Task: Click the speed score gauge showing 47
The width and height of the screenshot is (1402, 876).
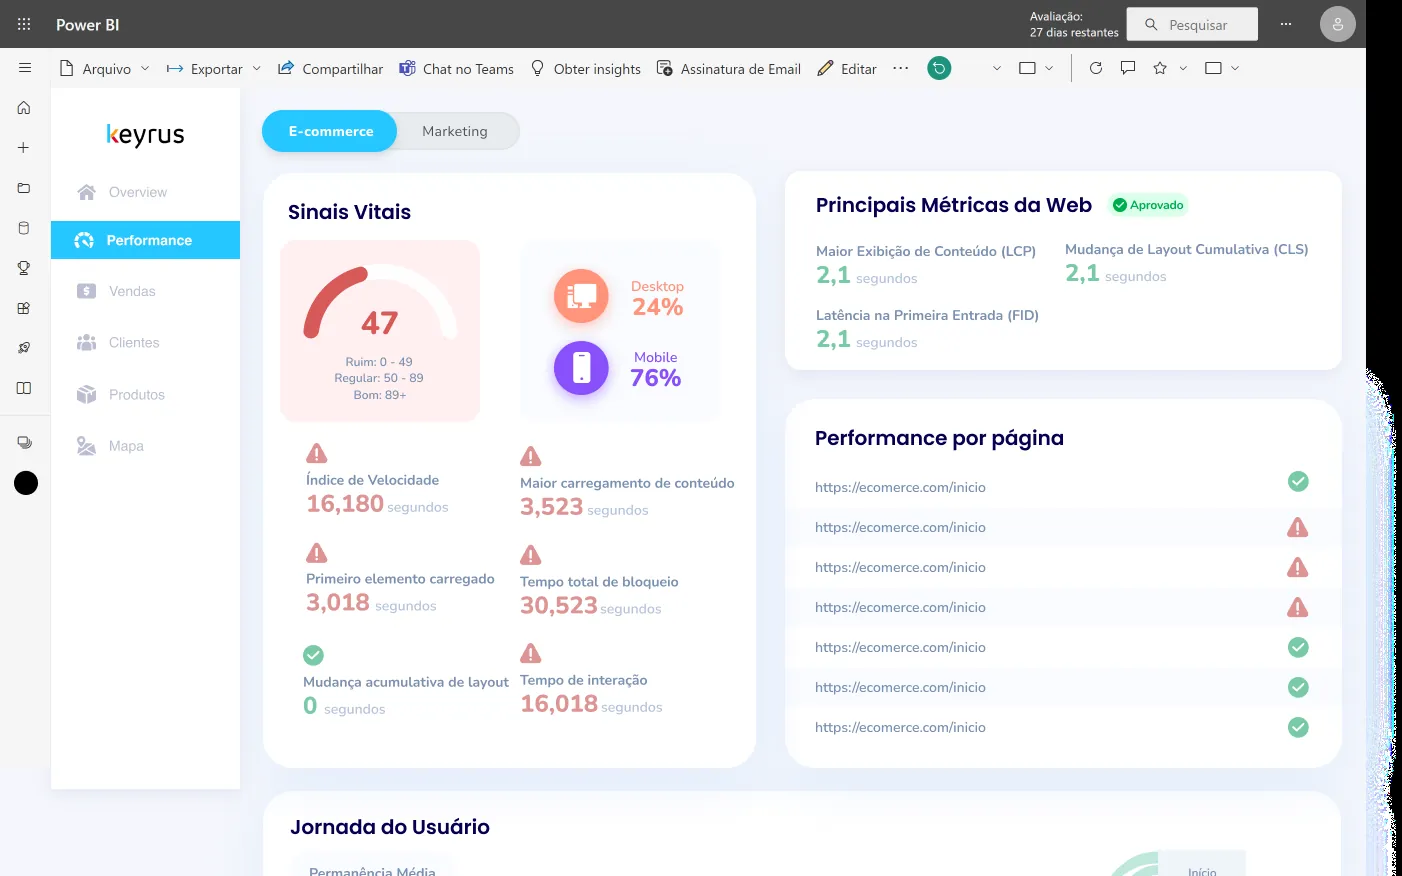Action: pyautogui.click(x=380, y=304)
